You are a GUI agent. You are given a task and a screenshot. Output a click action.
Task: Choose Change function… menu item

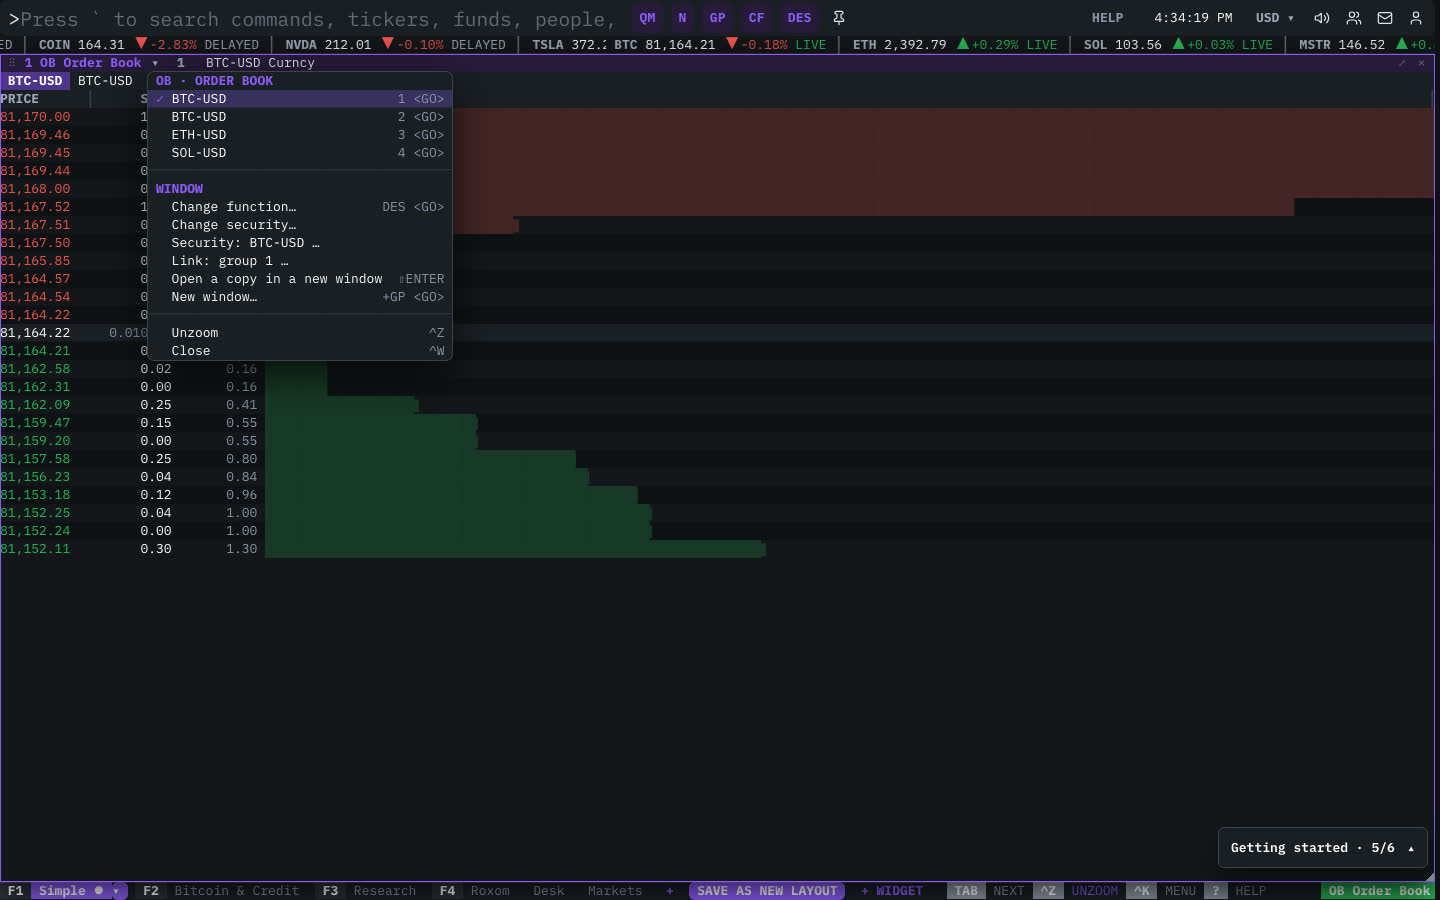[300, 207]
